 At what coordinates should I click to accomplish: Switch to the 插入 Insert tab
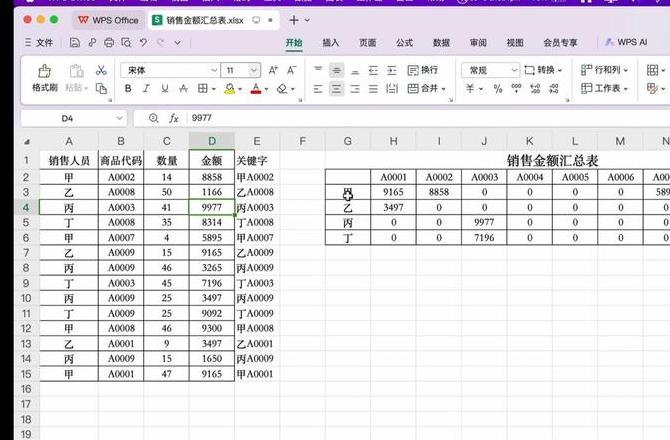coord(330,43)
